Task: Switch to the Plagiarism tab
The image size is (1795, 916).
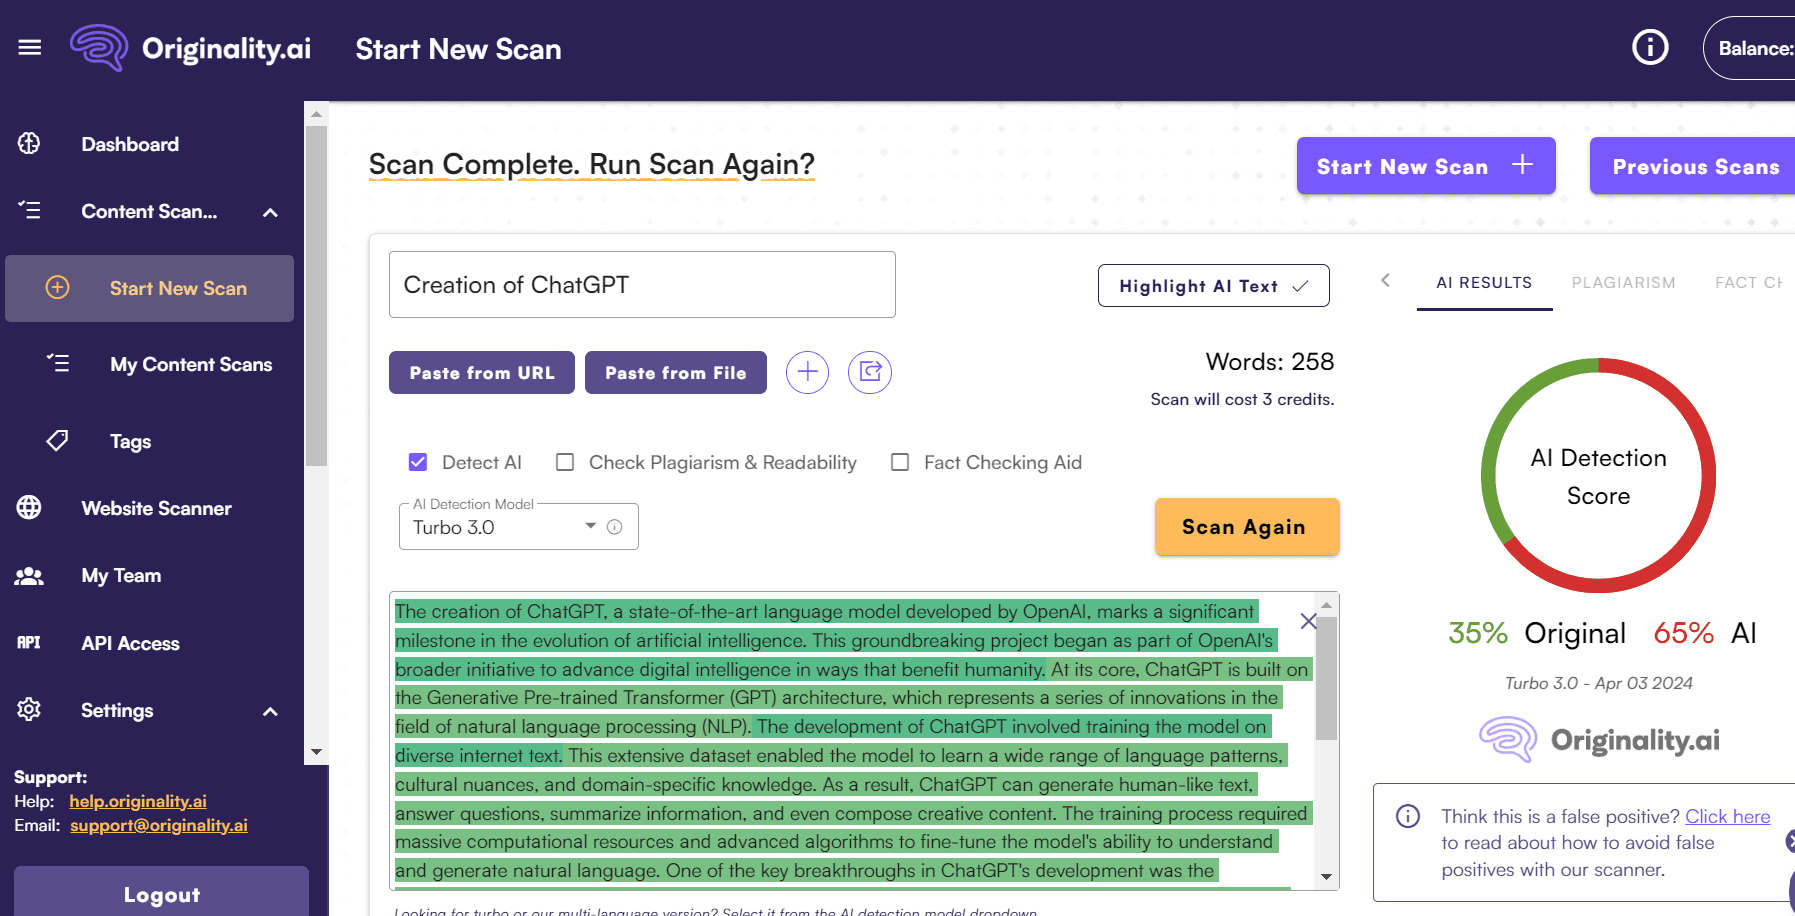Action: [1623, 283]
